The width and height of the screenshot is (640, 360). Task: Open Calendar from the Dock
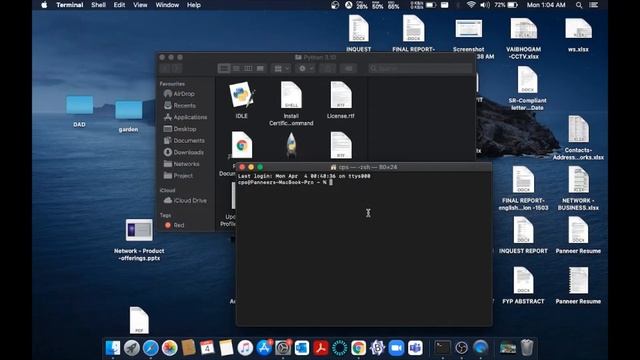(207, 348)
